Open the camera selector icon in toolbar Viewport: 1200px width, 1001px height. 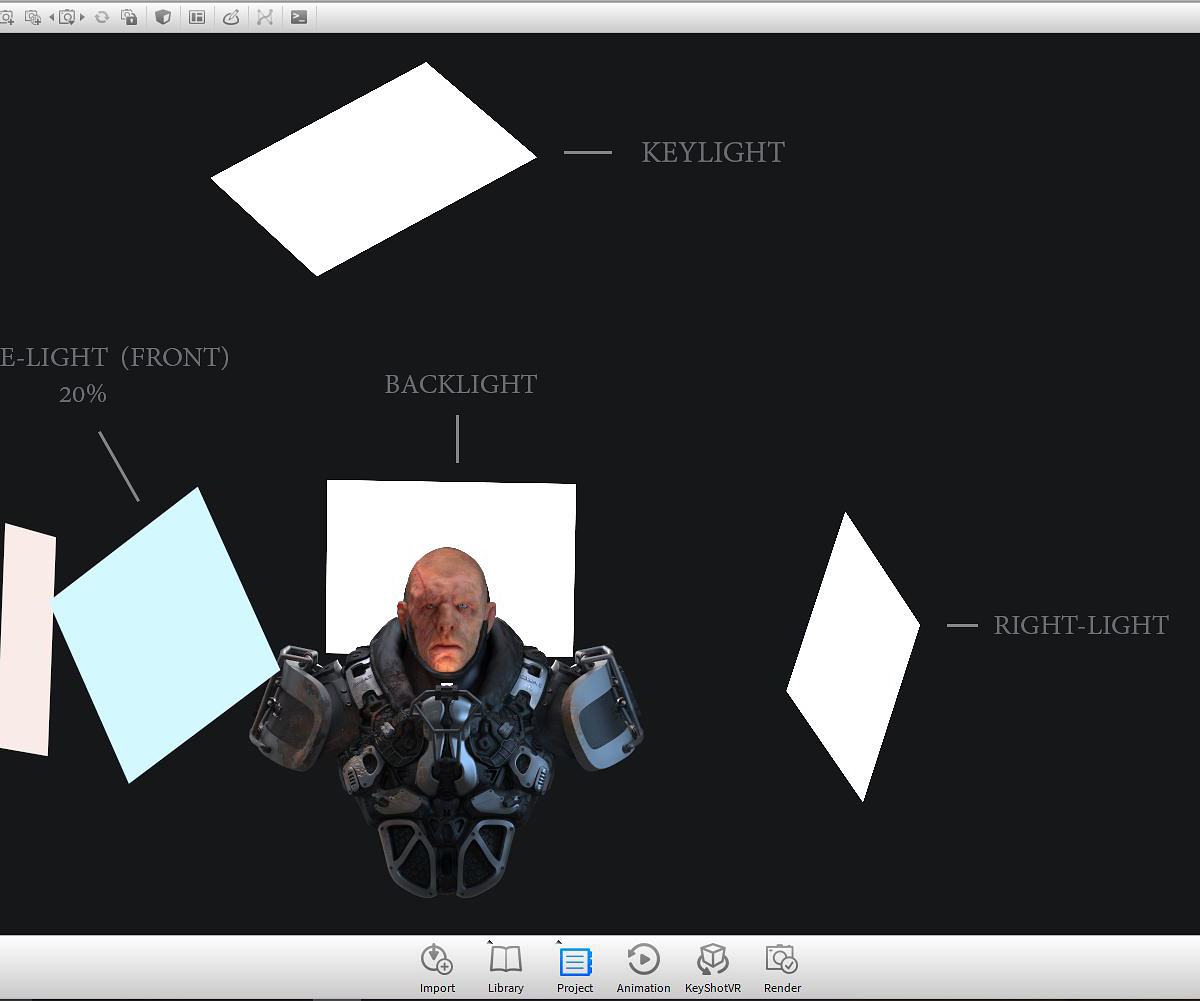coord(67,17)
